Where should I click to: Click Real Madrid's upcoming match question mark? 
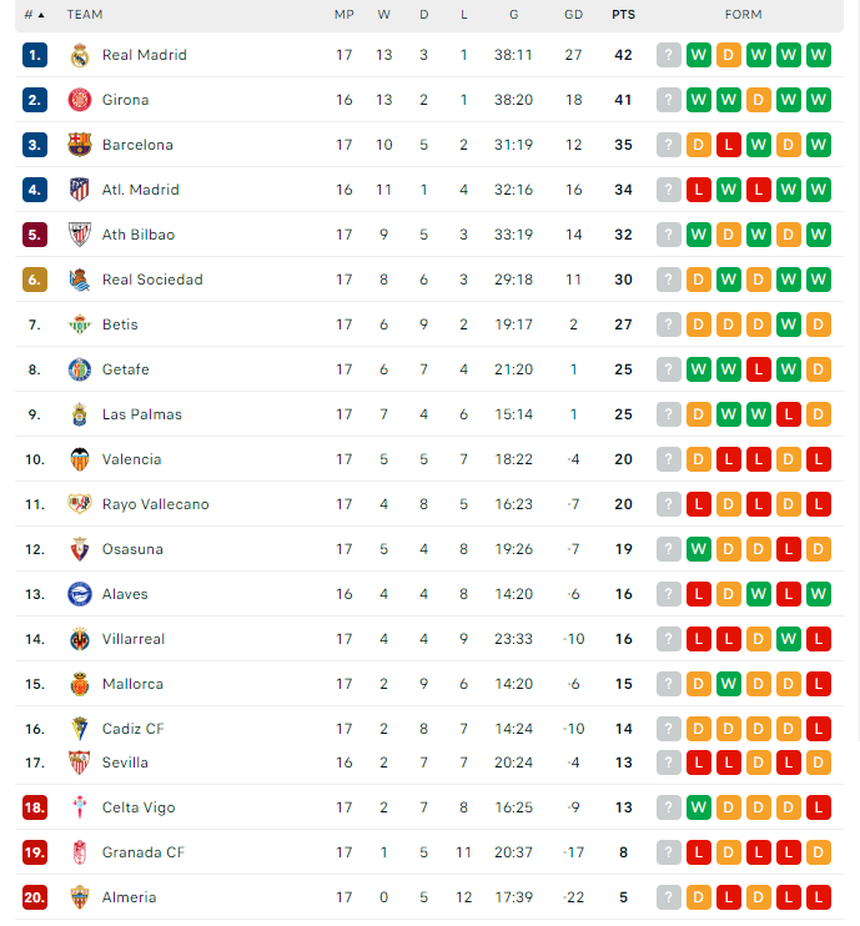point(669,55)
